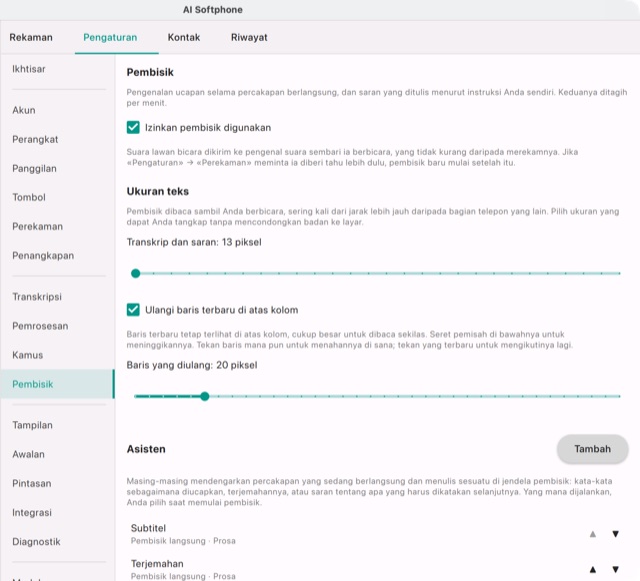Click Baris yang diulang: 20 piksel label
Screen dimensions: 640x581
192,365
